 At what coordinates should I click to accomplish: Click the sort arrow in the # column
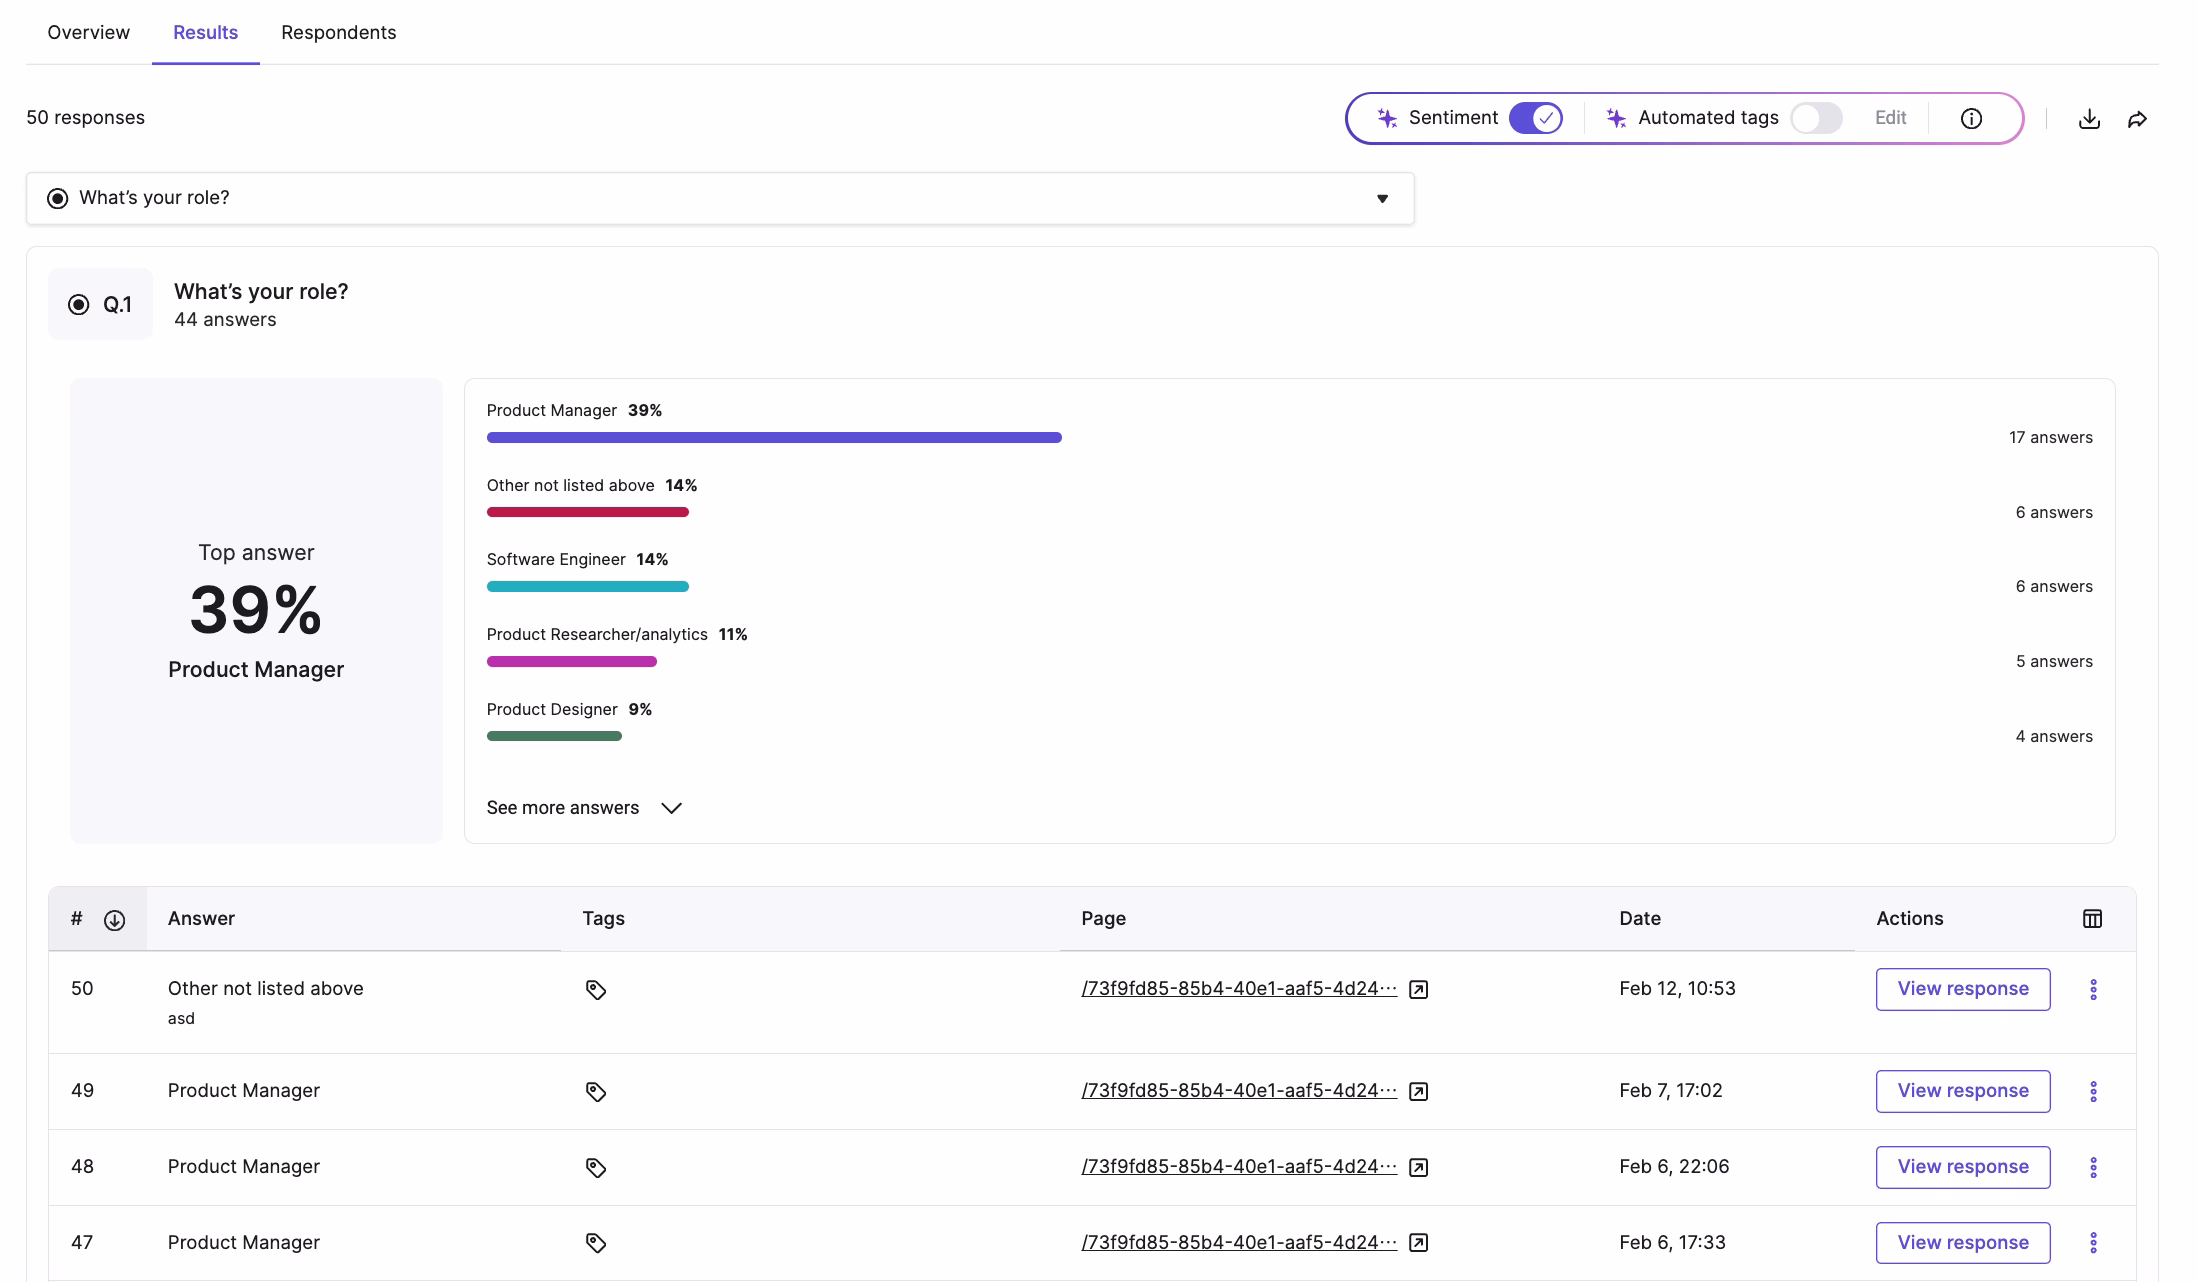[114, 918]
